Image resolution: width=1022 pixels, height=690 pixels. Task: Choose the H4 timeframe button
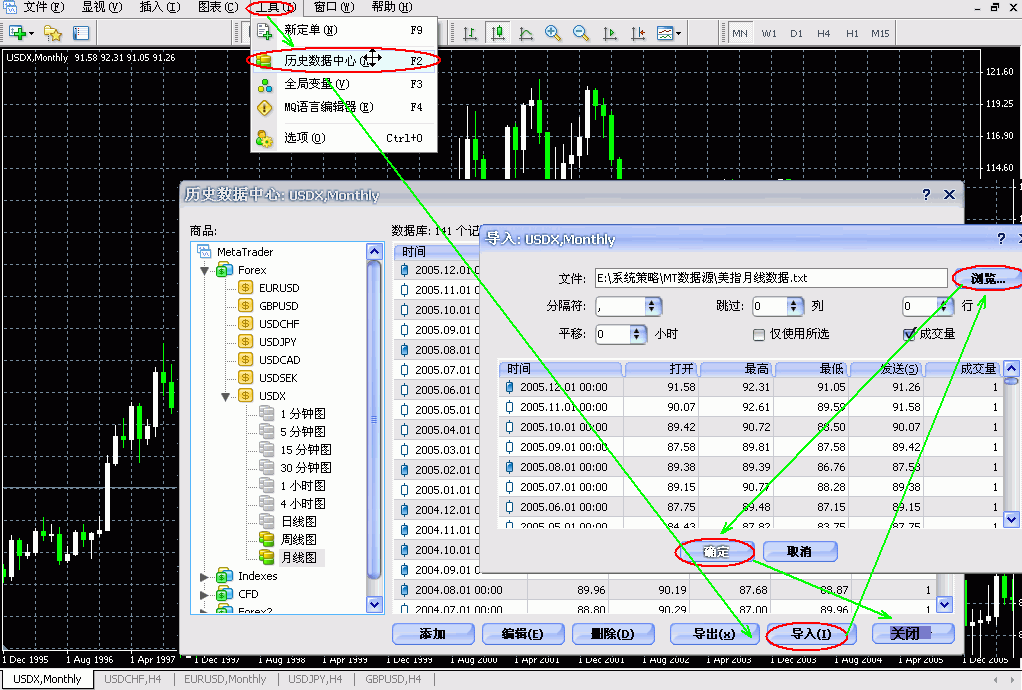(824, 33)
